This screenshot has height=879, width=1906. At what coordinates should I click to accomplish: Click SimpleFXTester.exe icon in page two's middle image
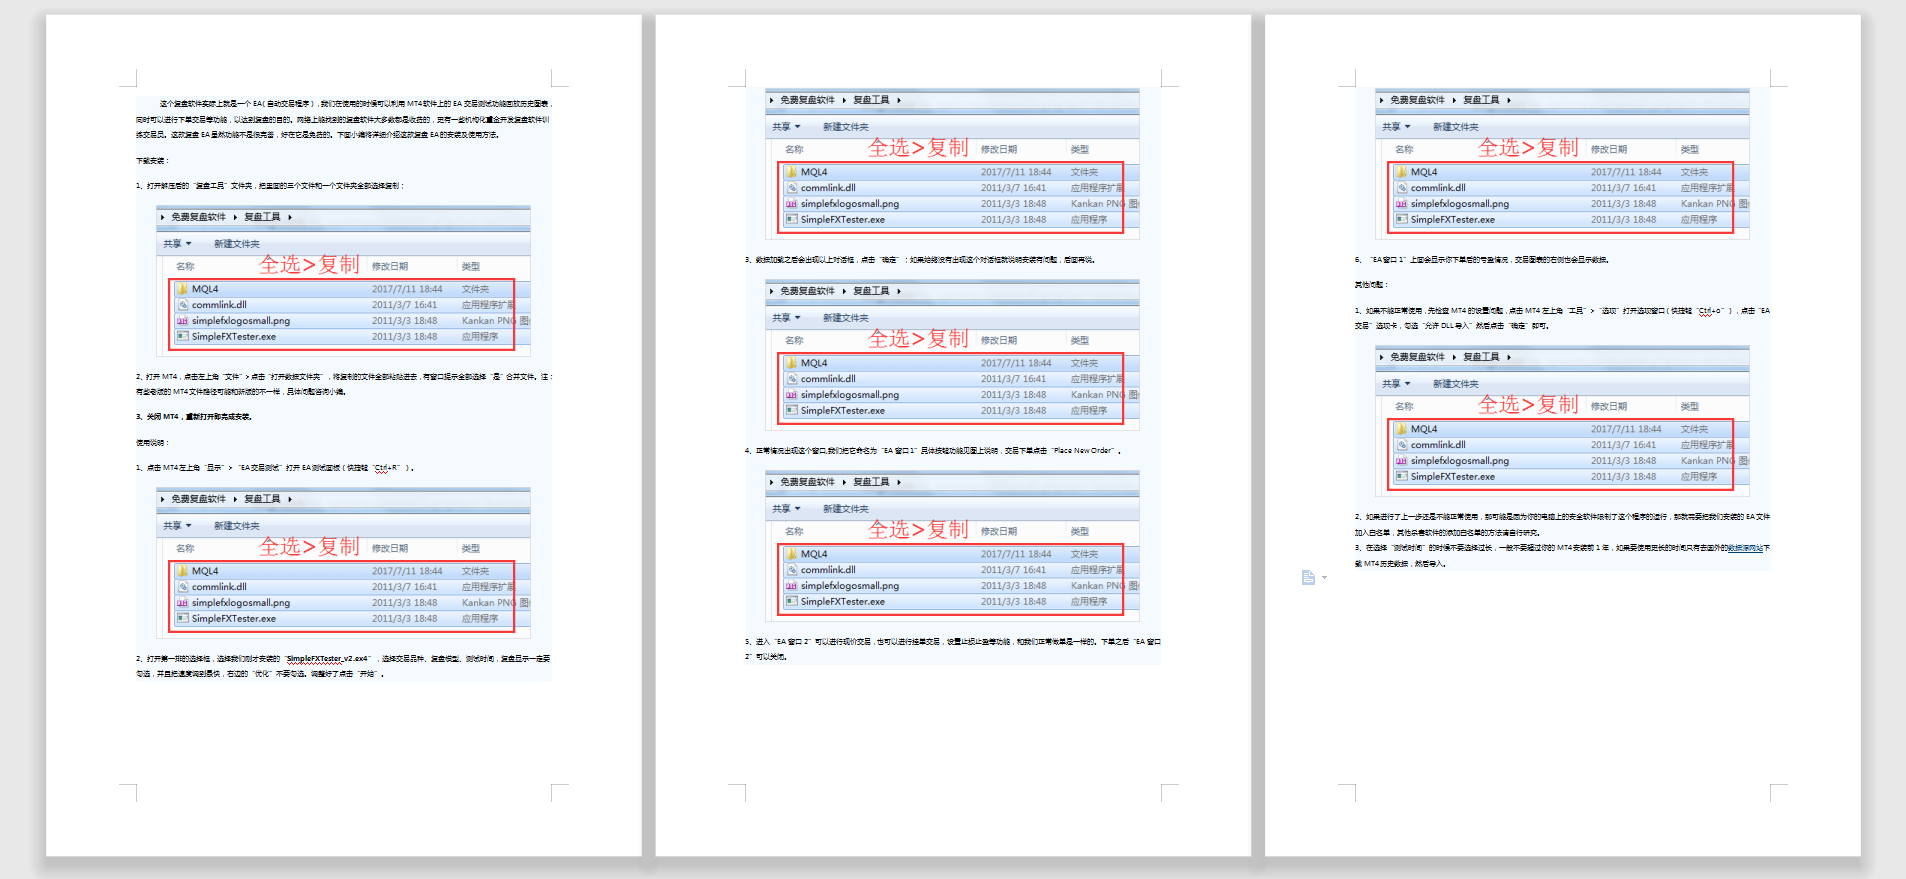(791, 411)
